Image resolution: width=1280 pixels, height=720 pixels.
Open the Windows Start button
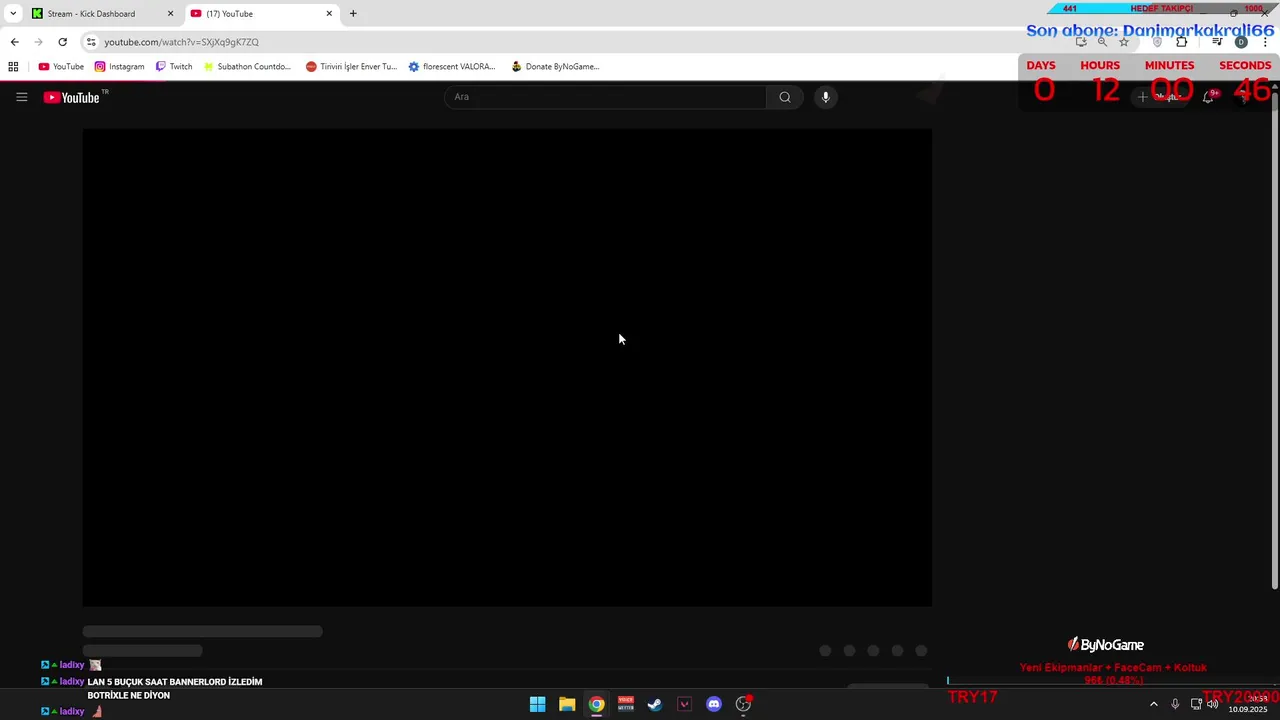click(537, 704)
